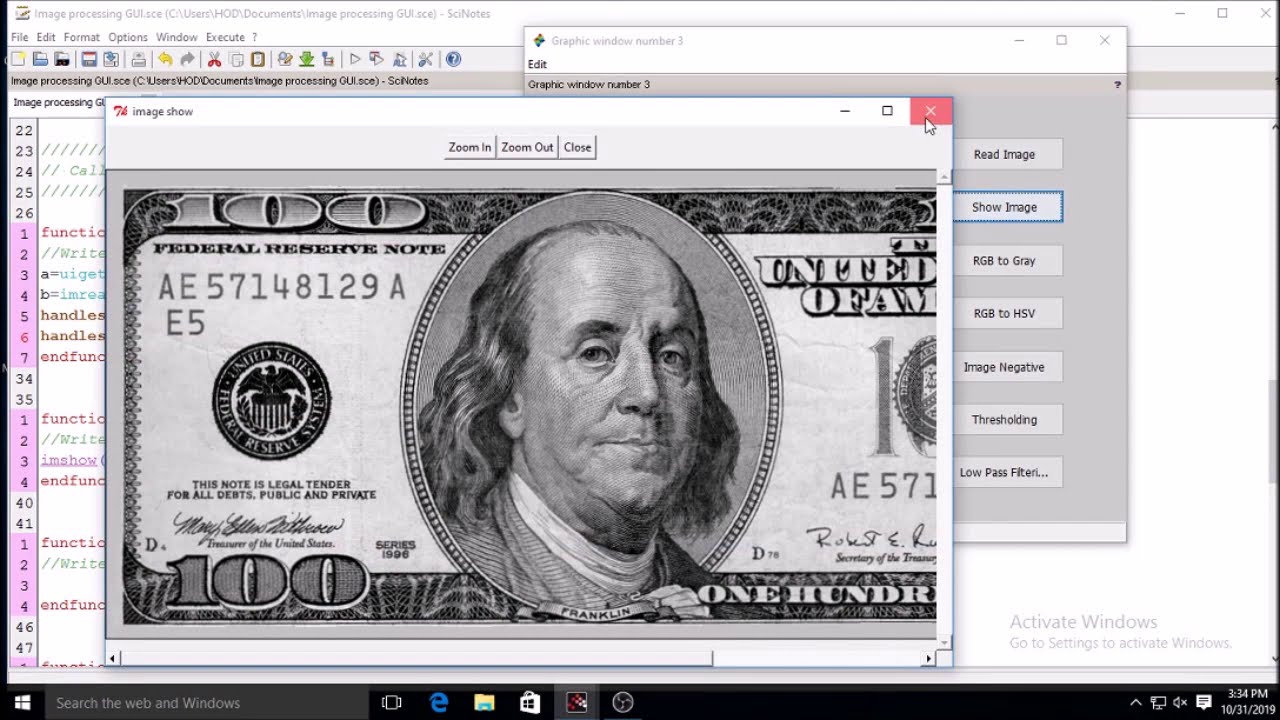Click the Scilab taskbar icon
Viewport: 1280px width, 720px height.
pyautogui.click(x=577, y=703)
